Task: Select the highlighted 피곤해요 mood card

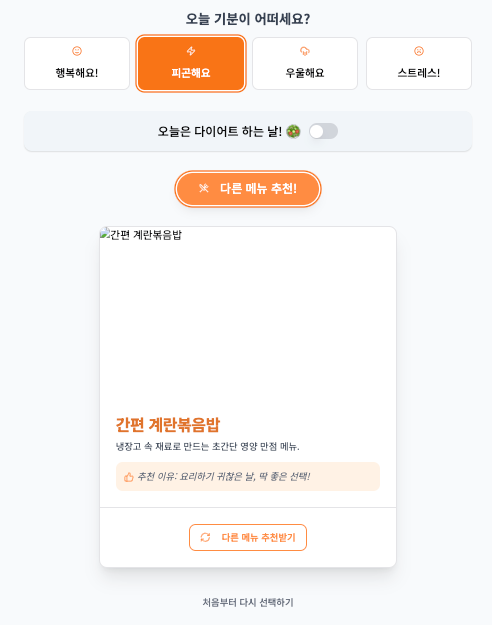Action: point(191,63)
